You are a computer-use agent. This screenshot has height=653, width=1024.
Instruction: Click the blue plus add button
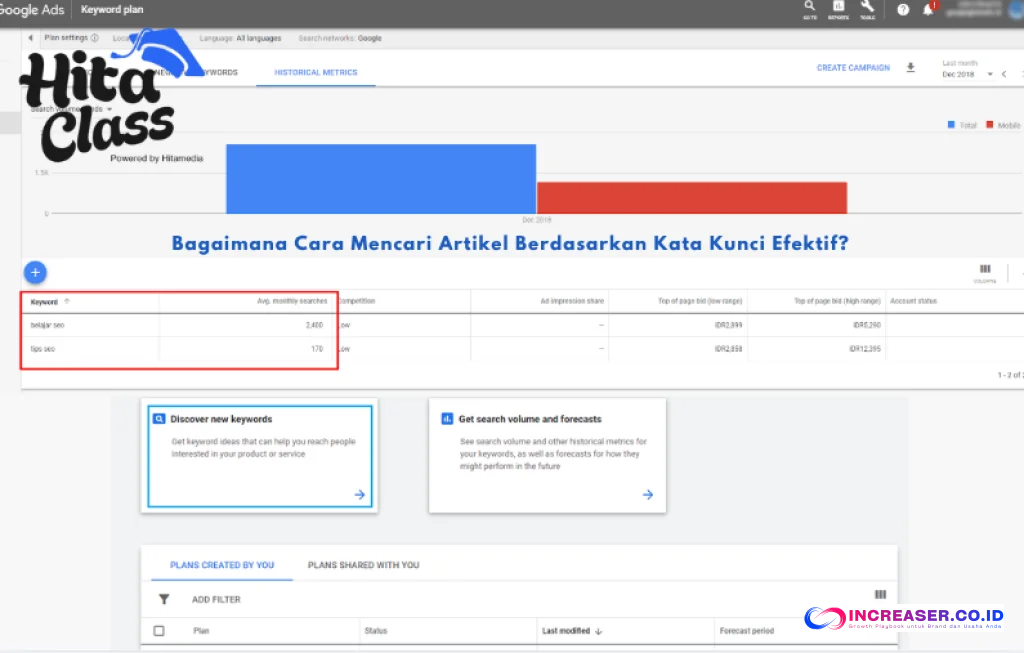[x=35, y=272]
